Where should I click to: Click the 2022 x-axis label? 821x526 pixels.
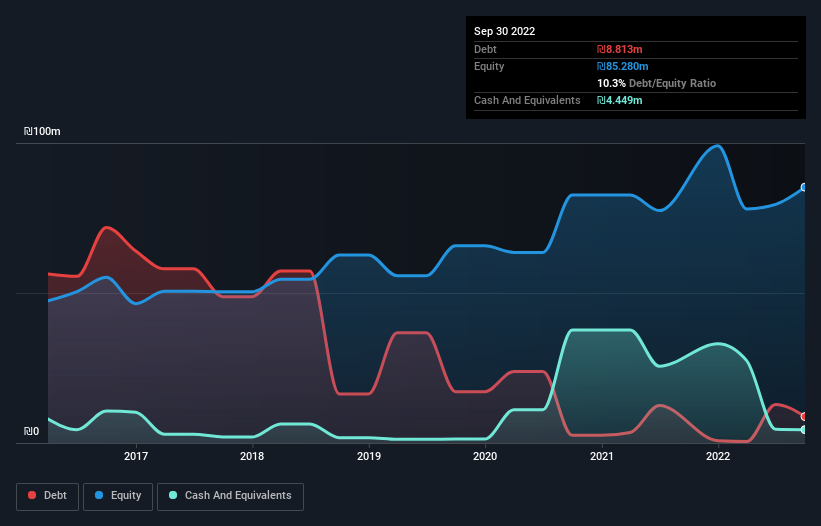[x=718, y=456]
